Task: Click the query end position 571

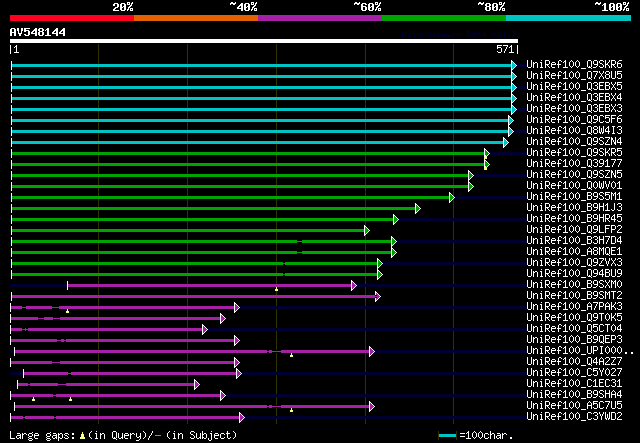Action: tap(505, 49)
